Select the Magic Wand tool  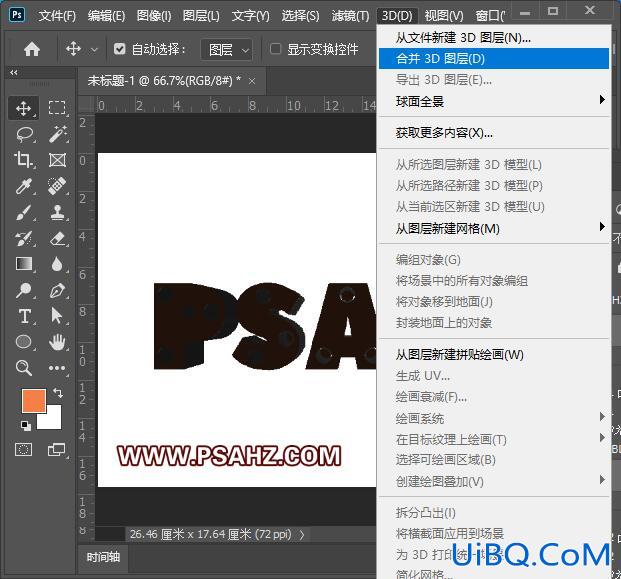[x=57, y=134]
